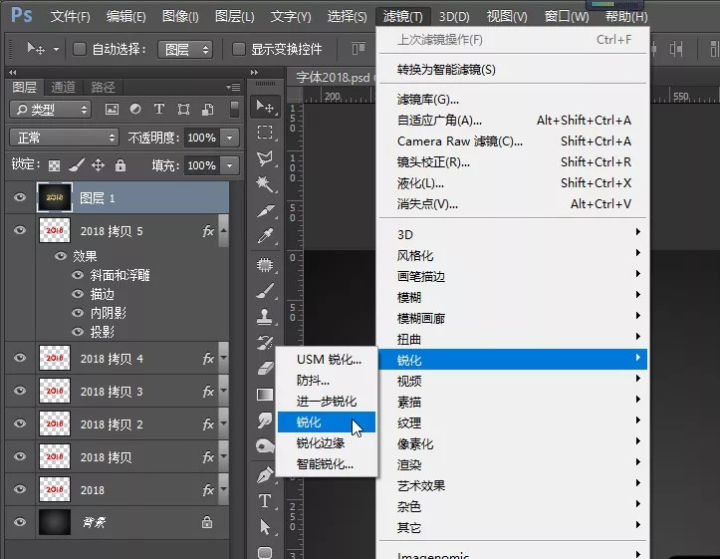Open the 正常 blend mode dropdown
The height and width of the screenshot is (559, 720).
coord(64,137)
